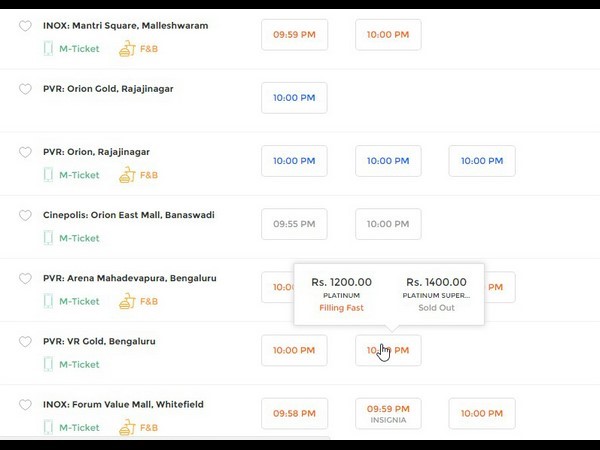Favorite INOX Mantri Square heart icon

tap(25, 26)
